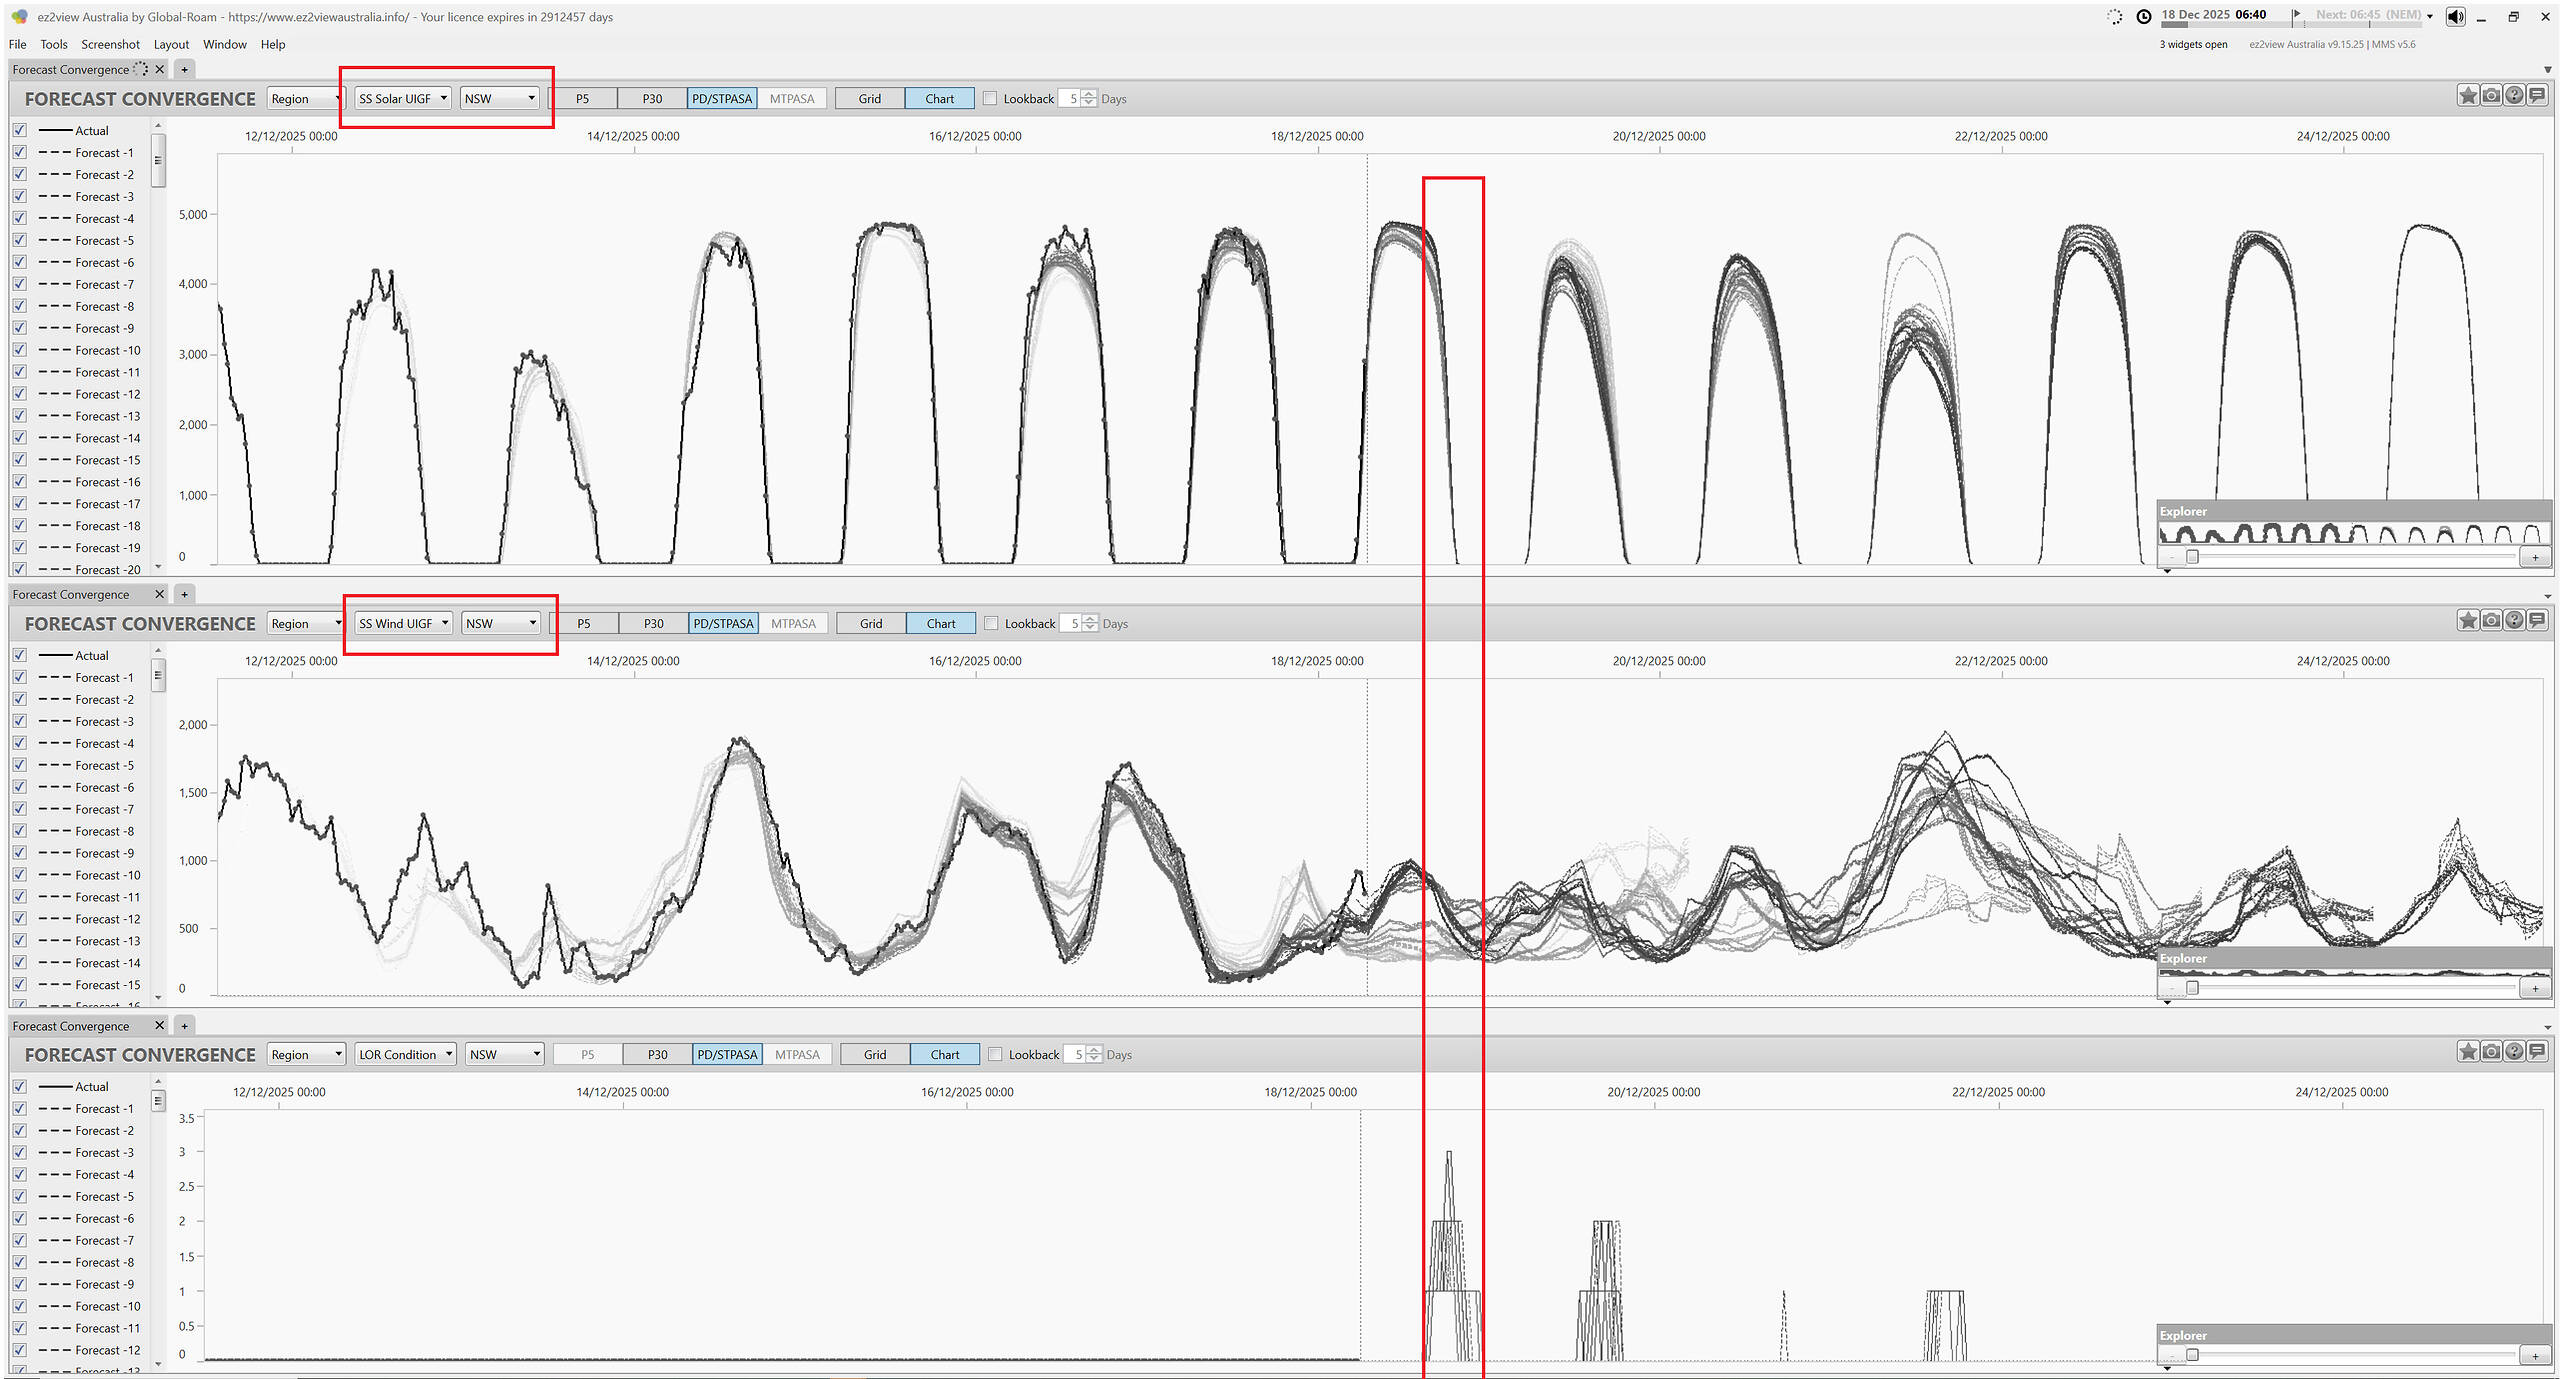
Task: Add new tab with plus icon beside top Forecast Convergence tab
Action: (x=184, y=70)
